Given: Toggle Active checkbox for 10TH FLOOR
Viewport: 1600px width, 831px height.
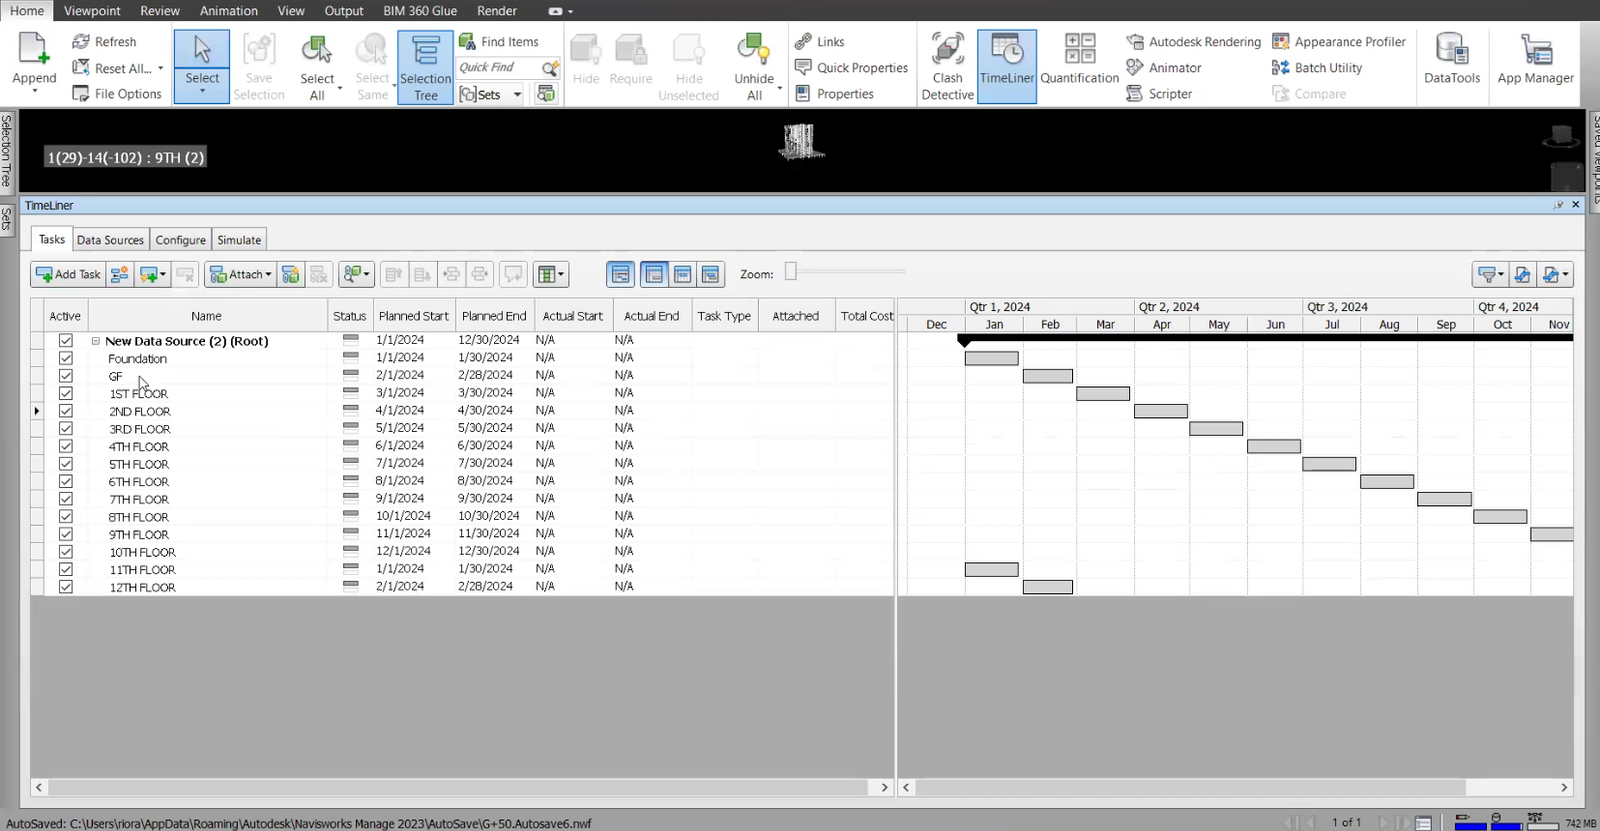Looking at the screenshot, I should (66, 552).
